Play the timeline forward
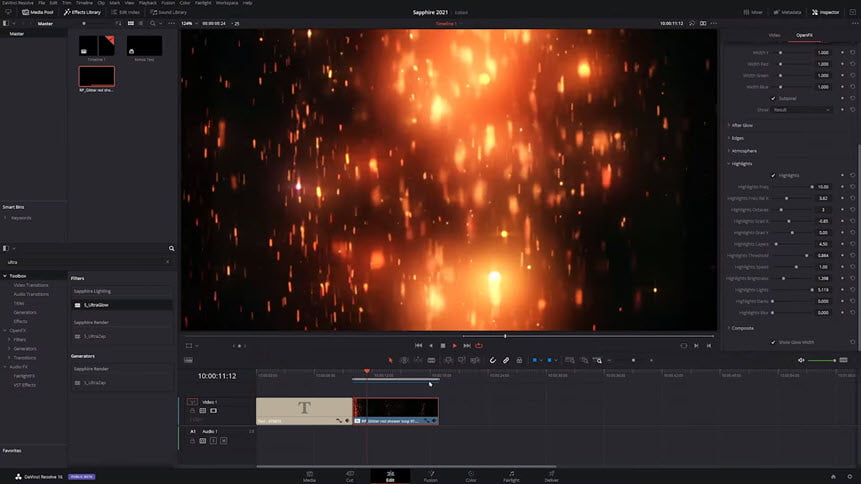This screenshot has height=484, width=861. click(455, 346)
